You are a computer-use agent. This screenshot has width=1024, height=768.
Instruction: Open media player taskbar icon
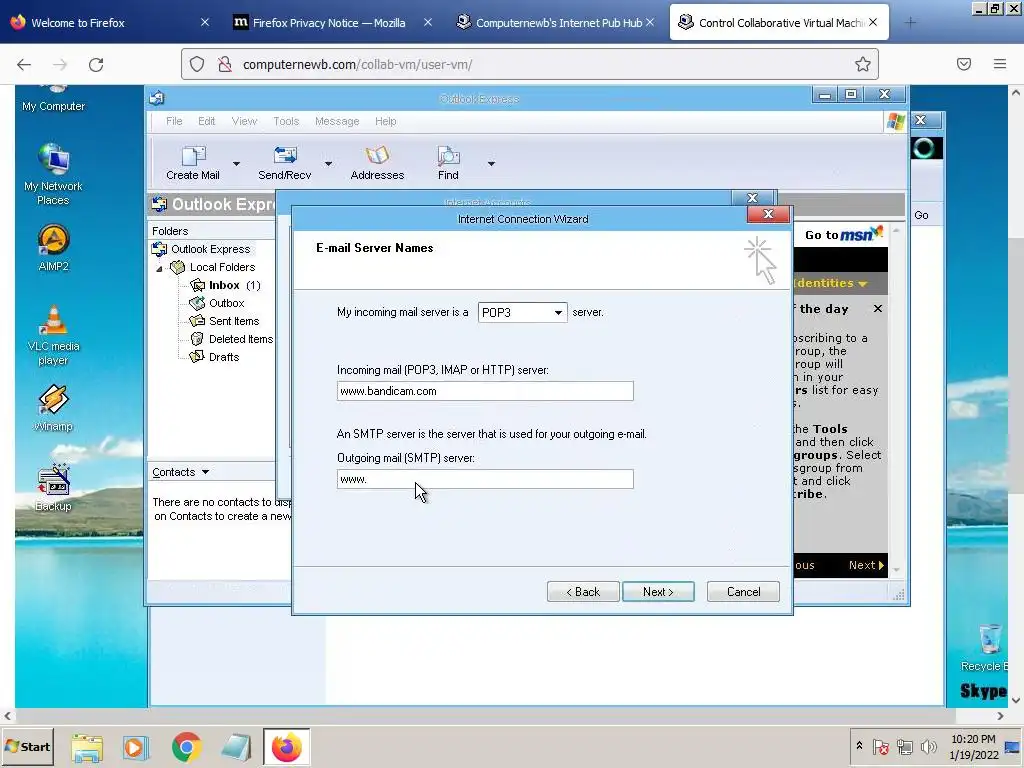coord(136,747)
